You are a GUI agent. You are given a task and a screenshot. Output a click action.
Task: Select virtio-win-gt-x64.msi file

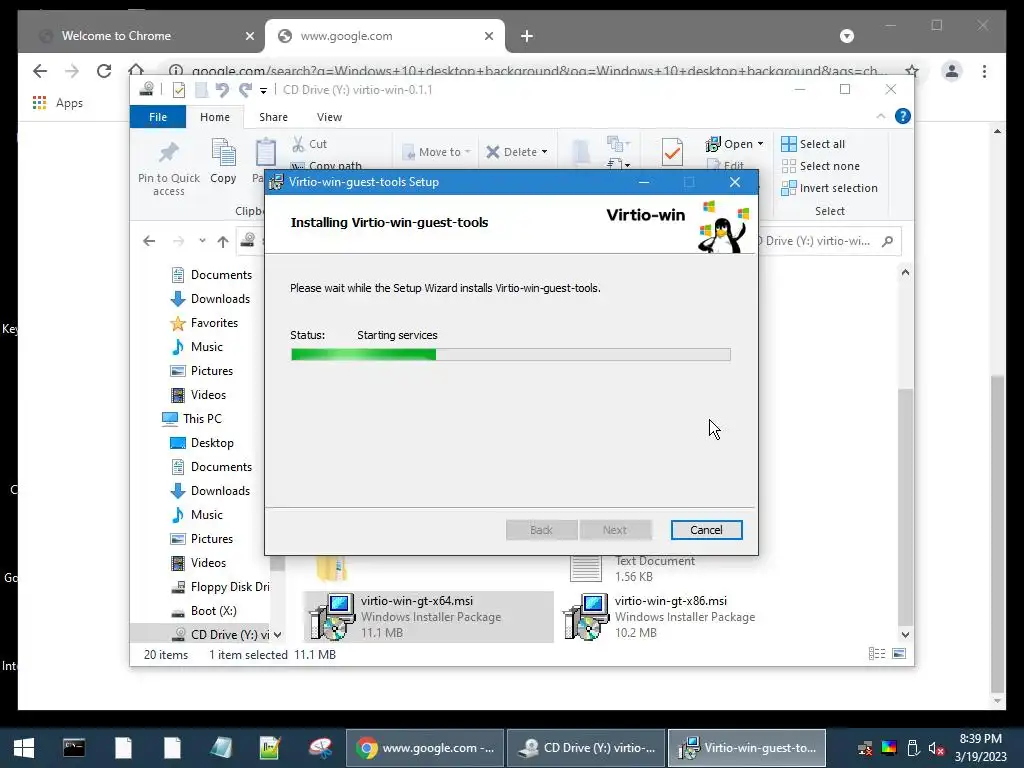(428, 616)
